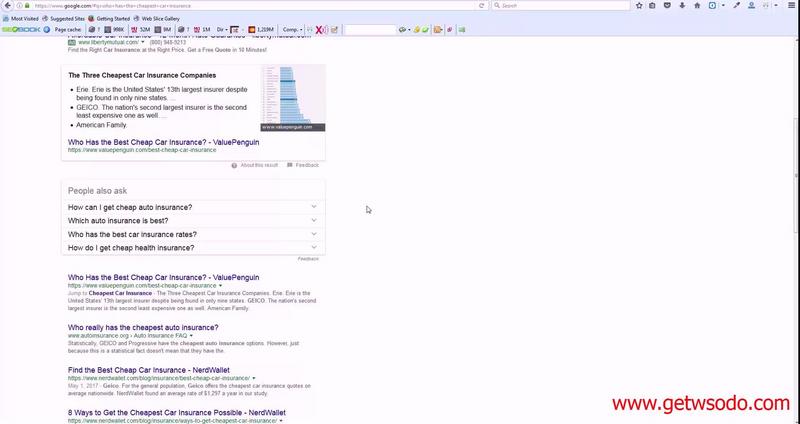This screenshot has width=800, height=424.
Task: Click the orange folder icon in SEO toolbar
Action: click(x=437, y=30)
